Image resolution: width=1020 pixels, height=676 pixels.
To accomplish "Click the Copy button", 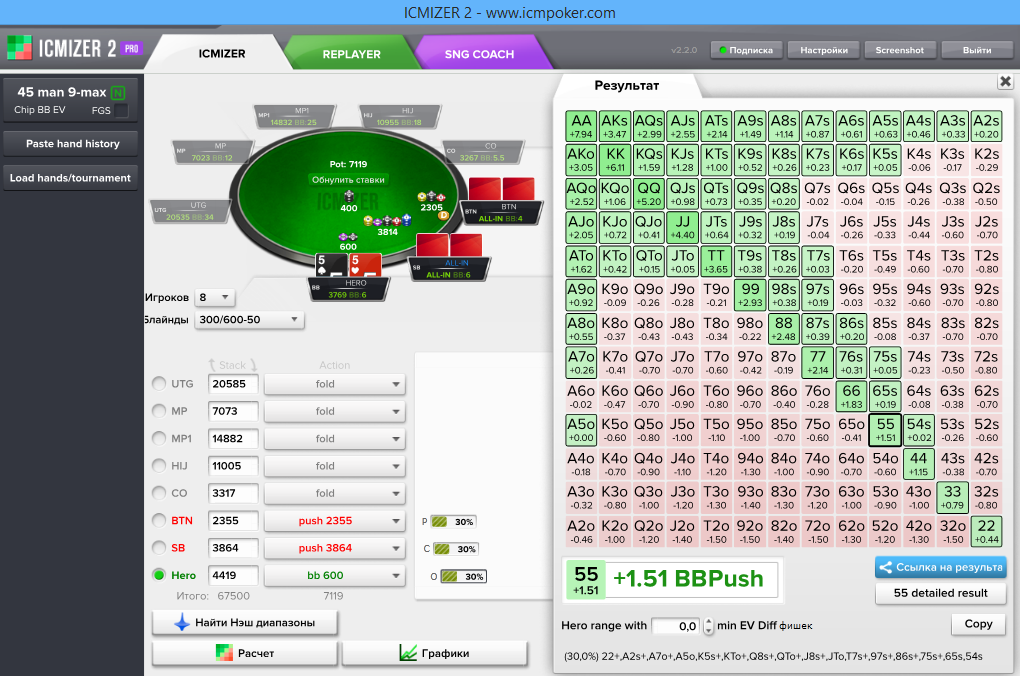I will point(978,624).
